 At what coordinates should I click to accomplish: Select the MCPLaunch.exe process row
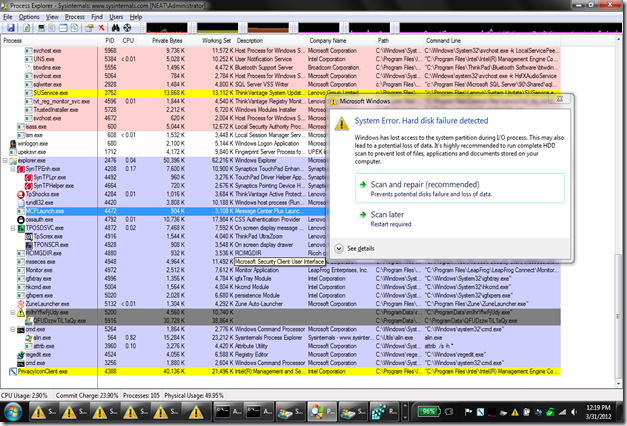tap(44, 211)
